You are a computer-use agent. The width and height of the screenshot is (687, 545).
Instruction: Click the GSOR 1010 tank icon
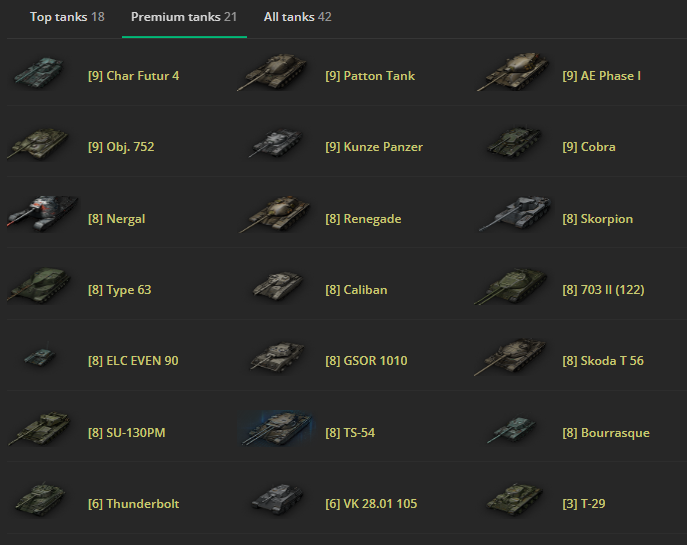(277, 357)
